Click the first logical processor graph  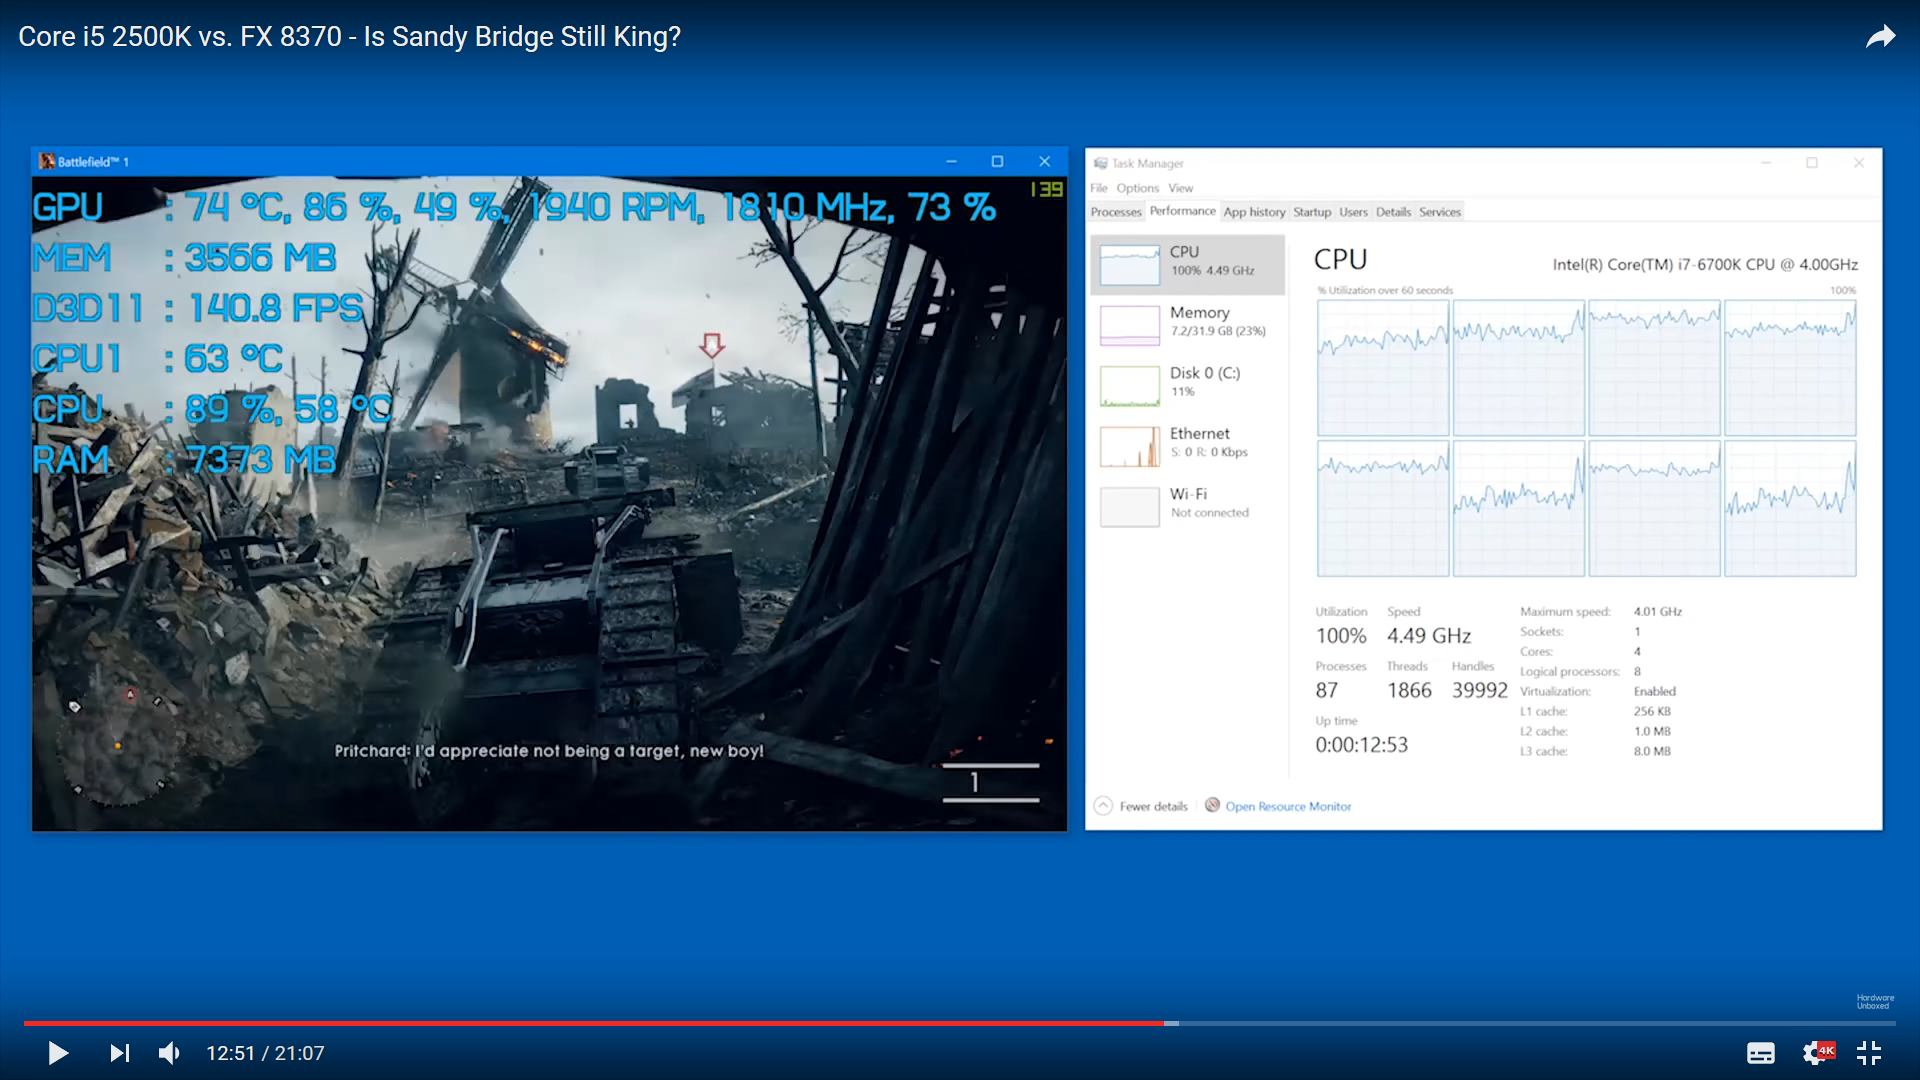tap(1383, 368)
